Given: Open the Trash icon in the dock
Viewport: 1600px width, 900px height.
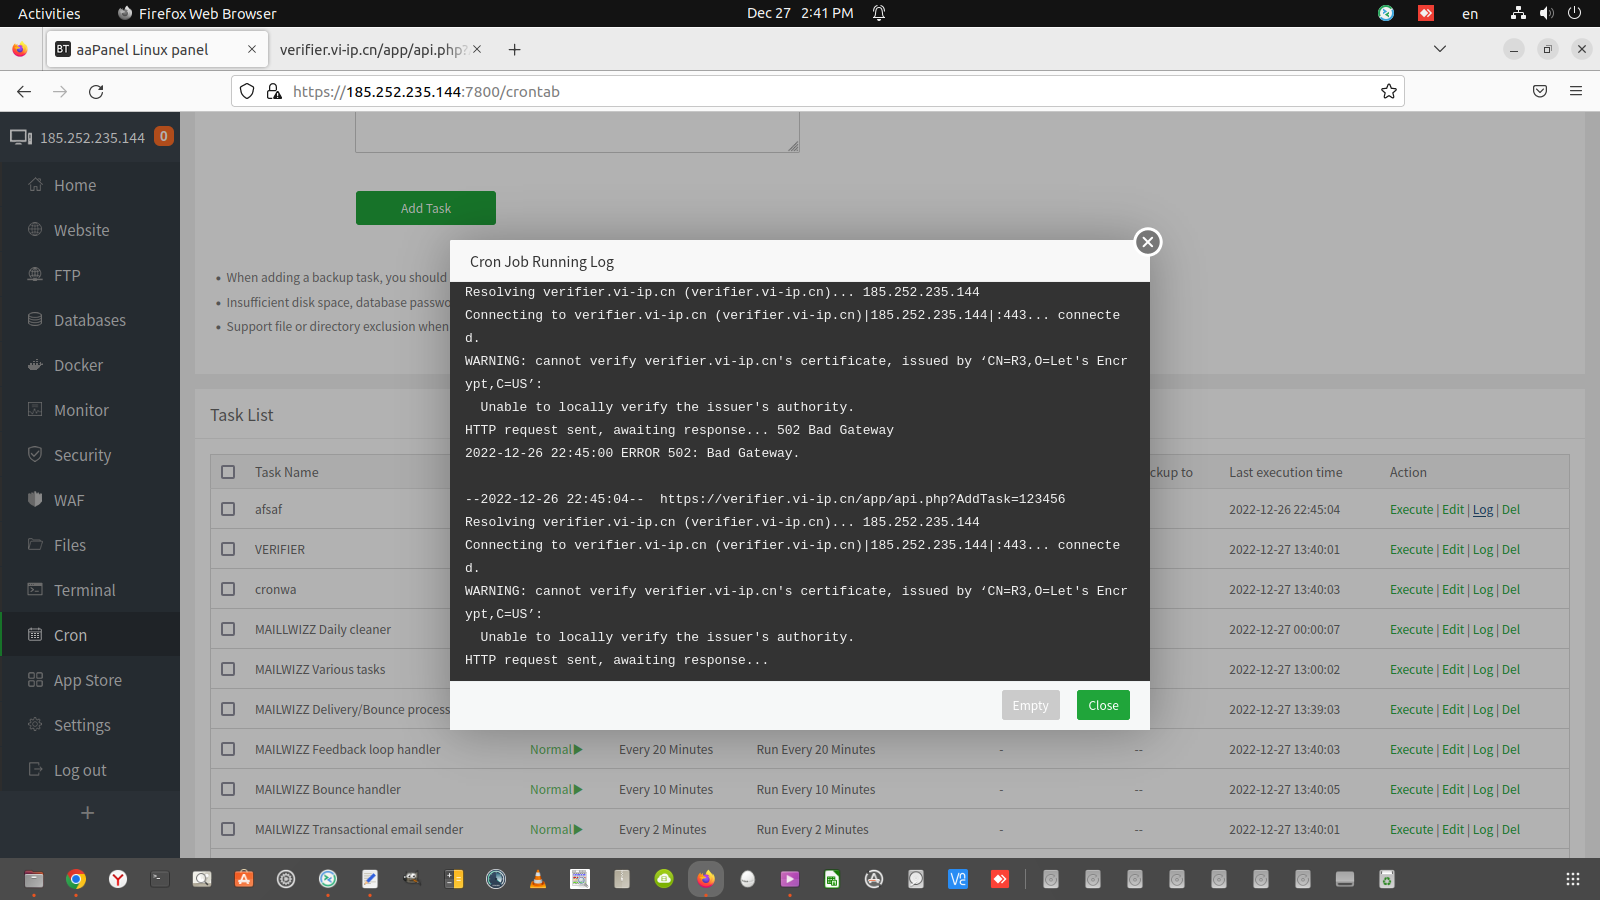Looking at the screenshot, I should (1387, 879).
